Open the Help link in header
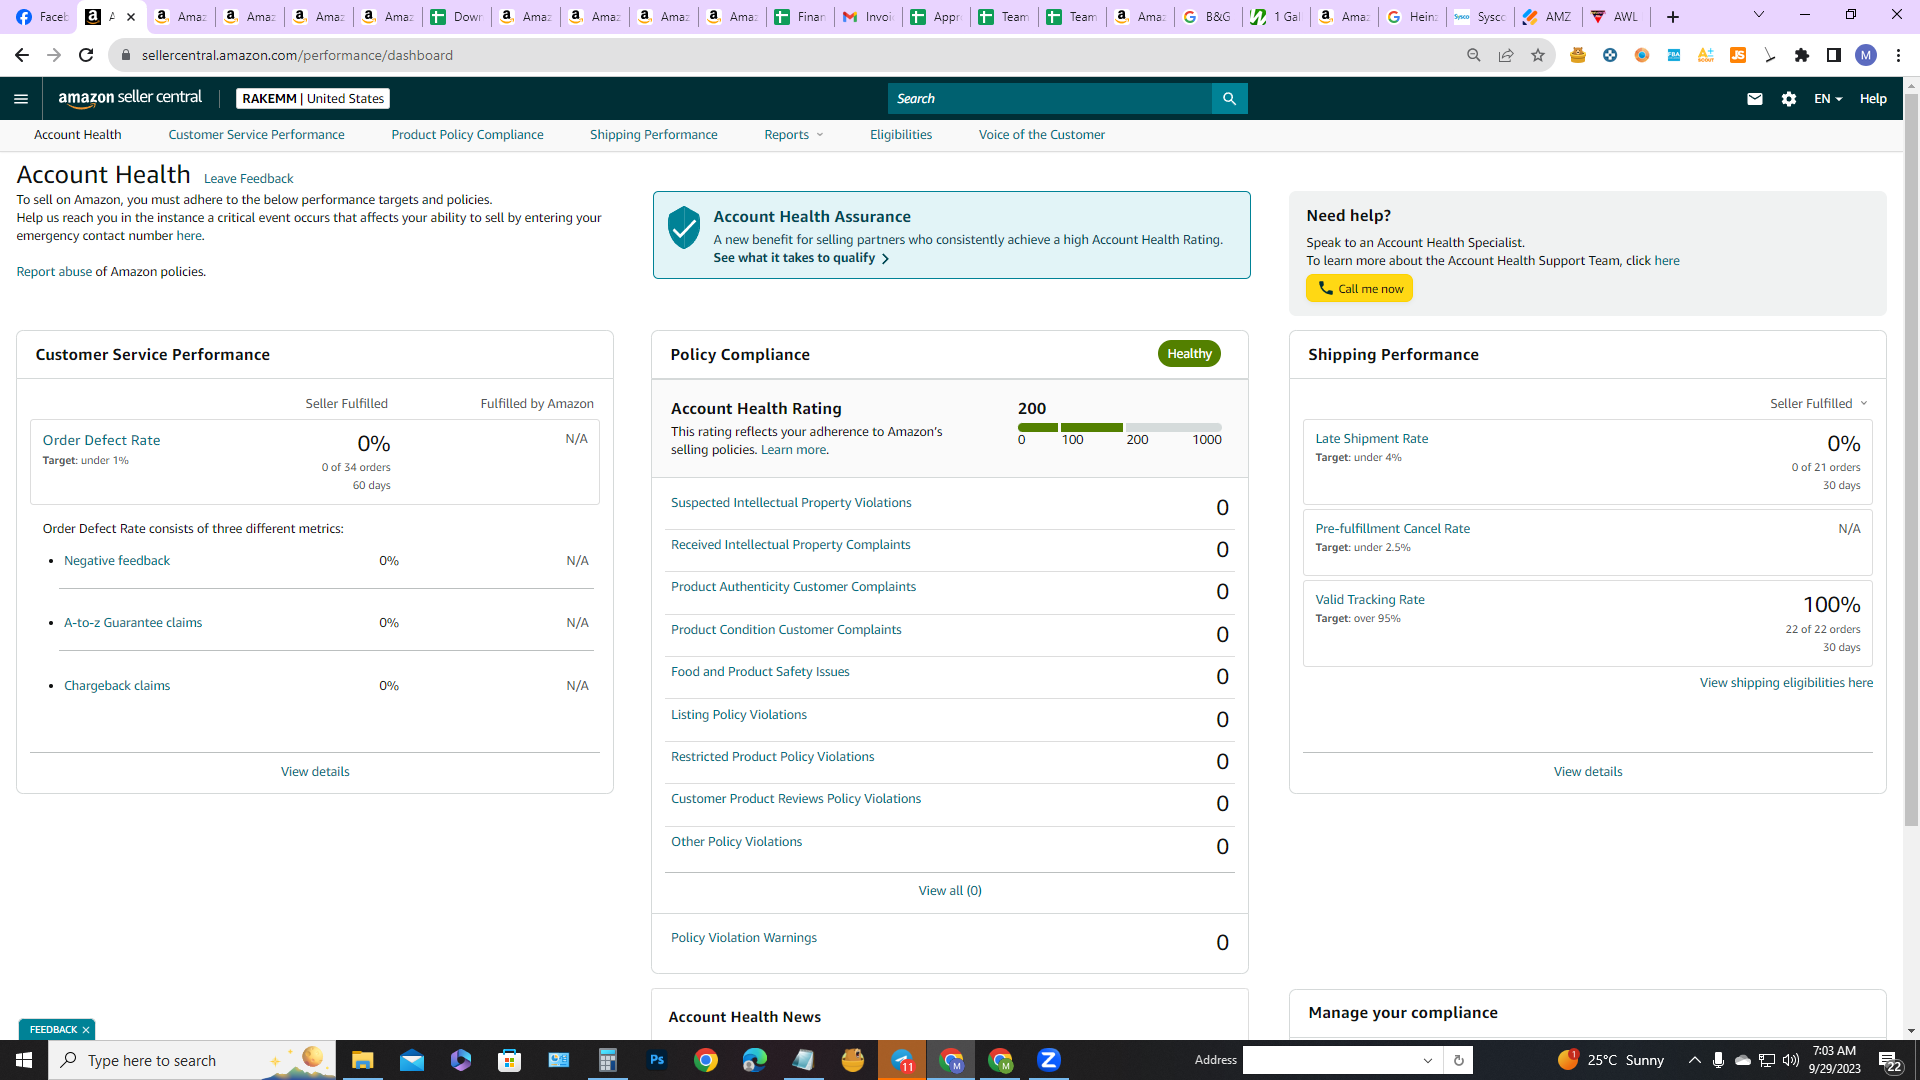1920x1080 pixels. 1873,98
